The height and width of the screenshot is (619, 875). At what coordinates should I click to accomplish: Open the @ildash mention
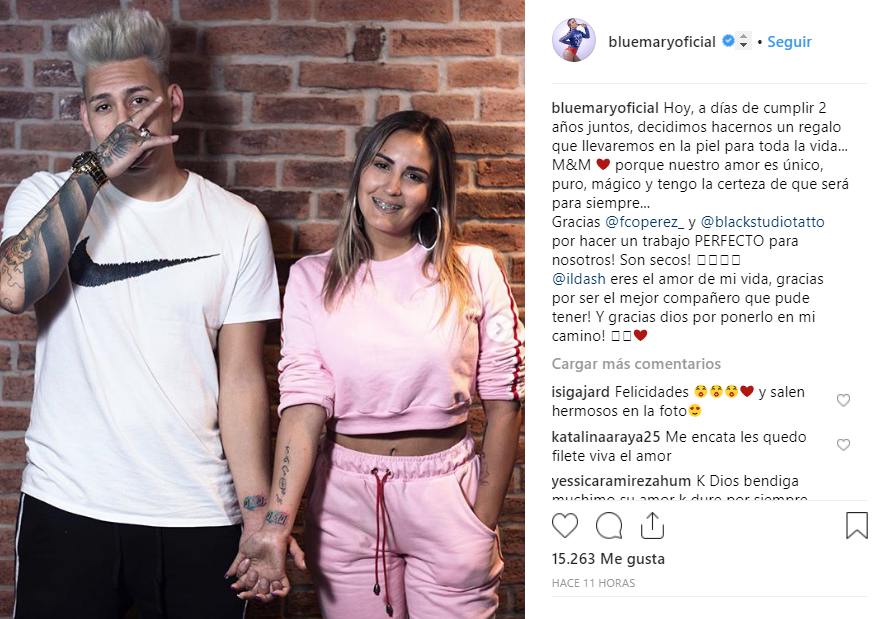(x=579, y=279)
